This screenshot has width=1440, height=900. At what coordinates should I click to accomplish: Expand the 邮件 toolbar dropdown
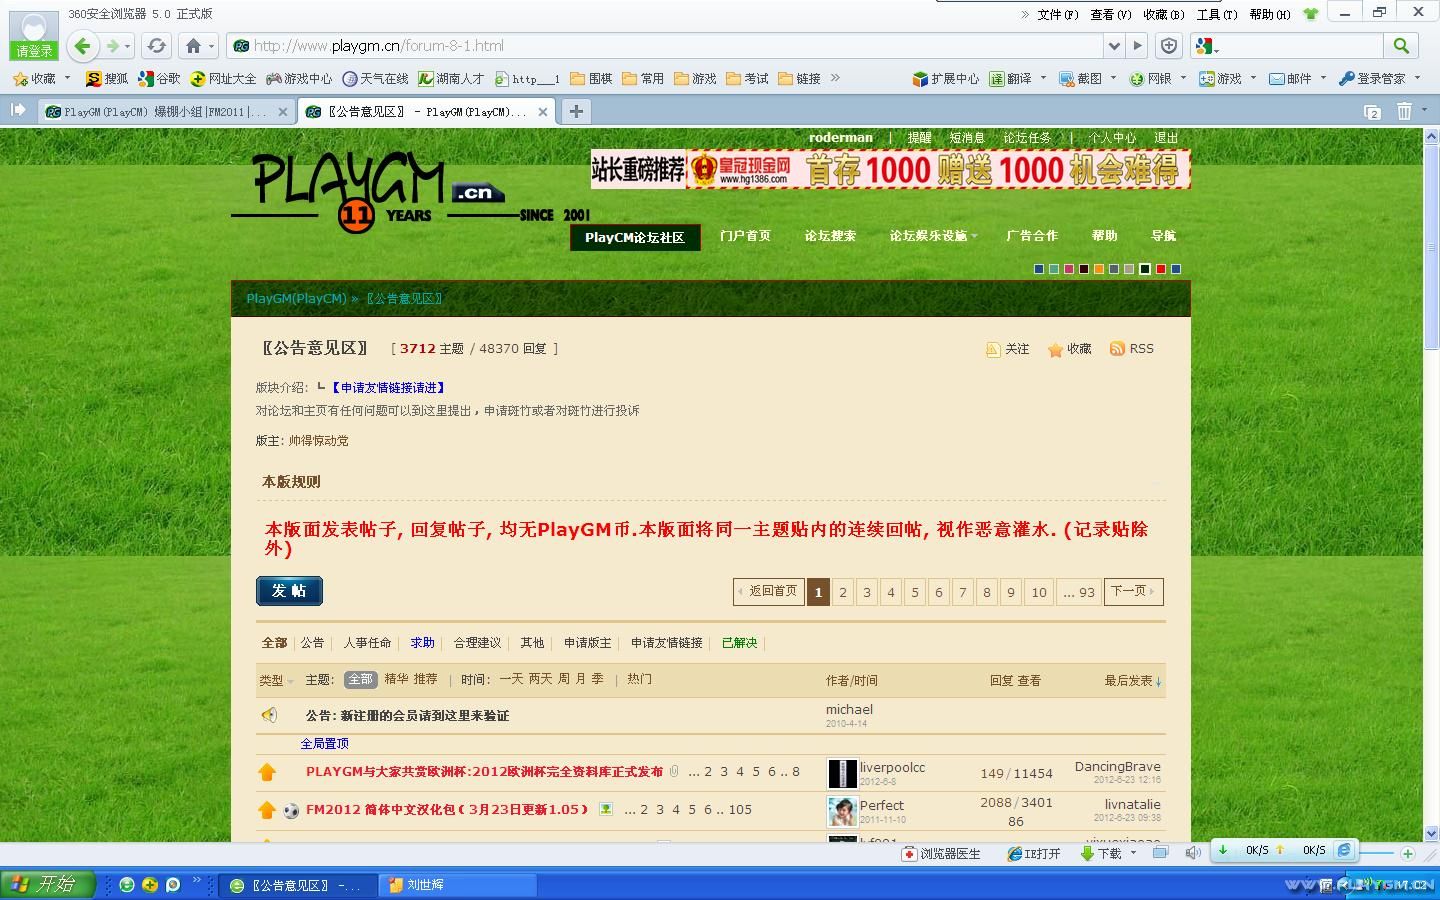point(1323,77)
